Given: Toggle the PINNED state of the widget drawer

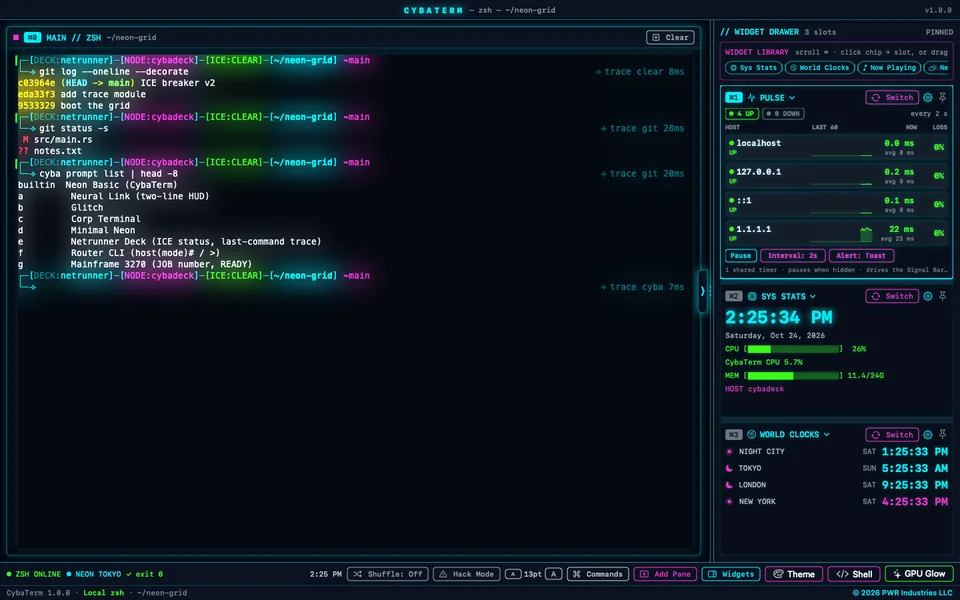Looking at the screenshot, I should [x=939, y=32].
